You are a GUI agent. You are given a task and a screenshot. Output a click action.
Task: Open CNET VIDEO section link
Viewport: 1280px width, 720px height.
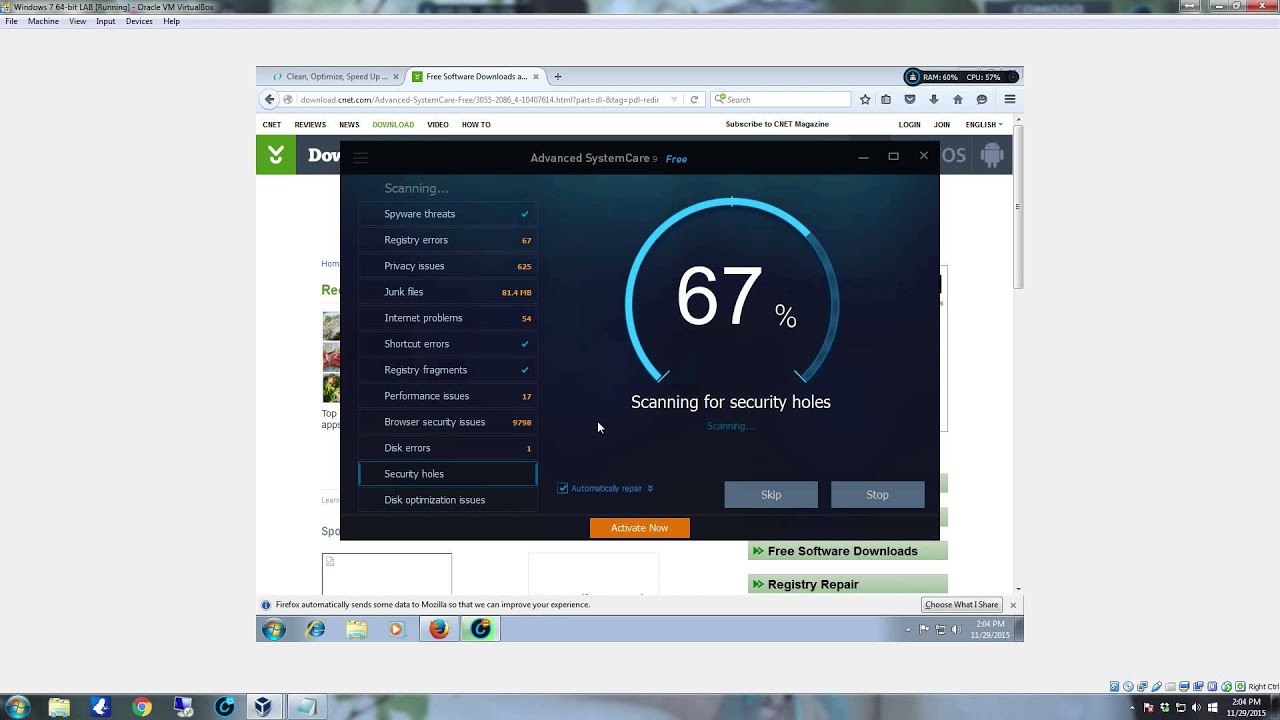tap(438, 125)
